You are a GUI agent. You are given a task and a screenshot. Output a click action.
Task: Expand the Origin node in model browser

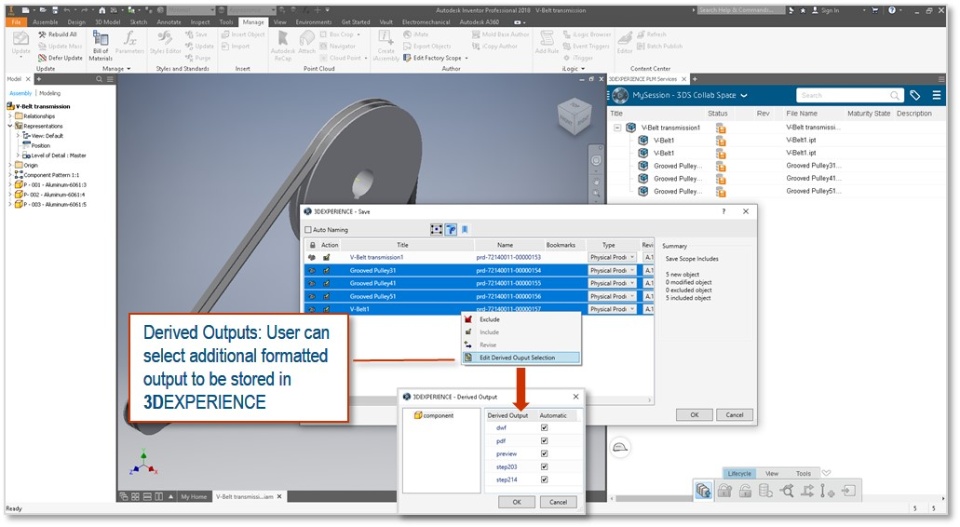[10, 165]
